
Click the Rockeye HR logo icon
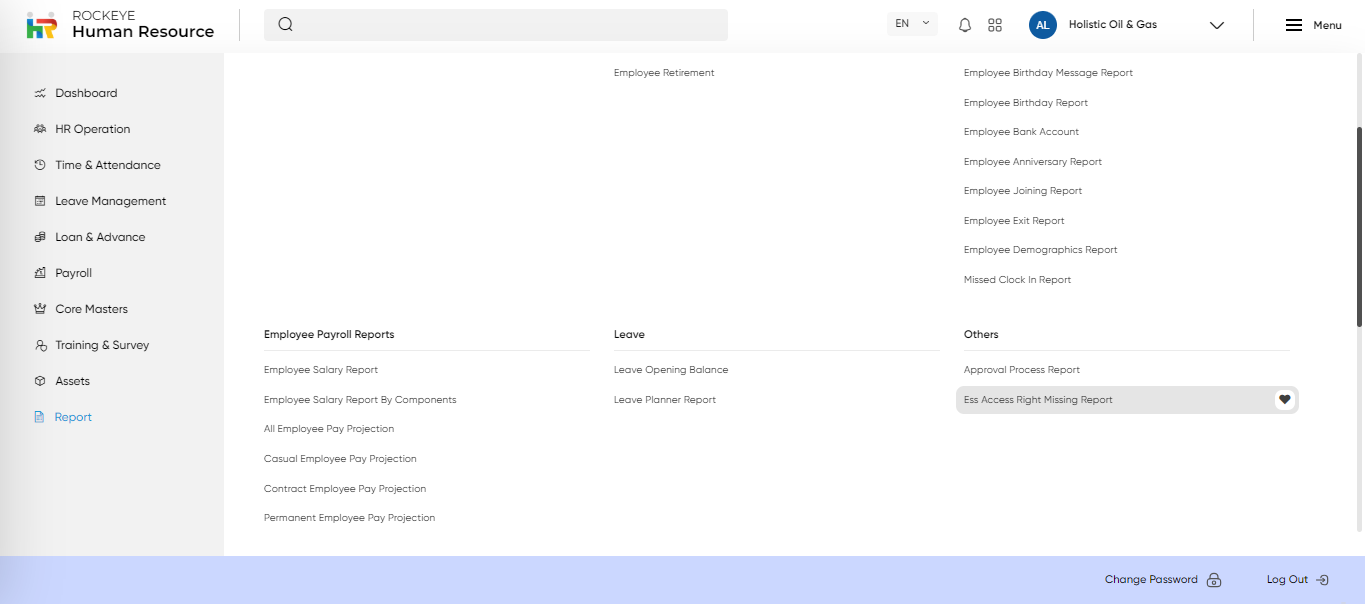click(42, 26)
